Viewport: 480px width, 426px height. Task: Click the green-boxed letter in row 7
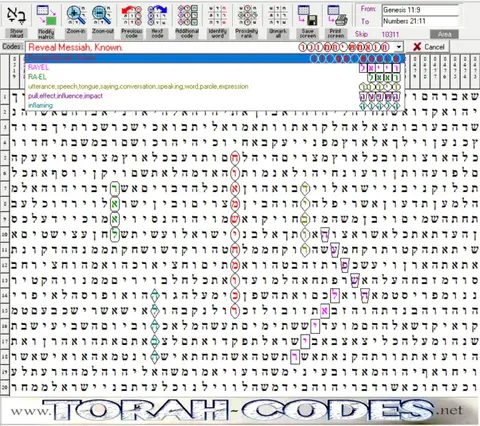[x=115, y=188]
